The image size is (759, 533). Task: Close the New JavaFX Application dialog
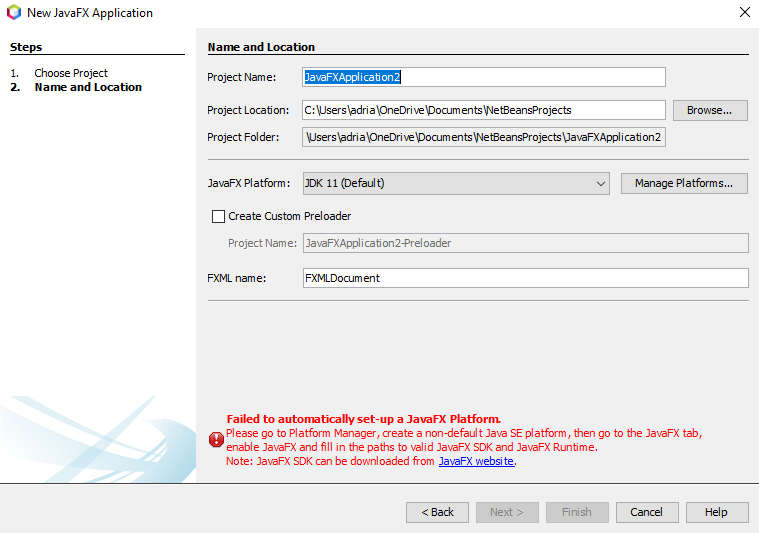point(744,13)
